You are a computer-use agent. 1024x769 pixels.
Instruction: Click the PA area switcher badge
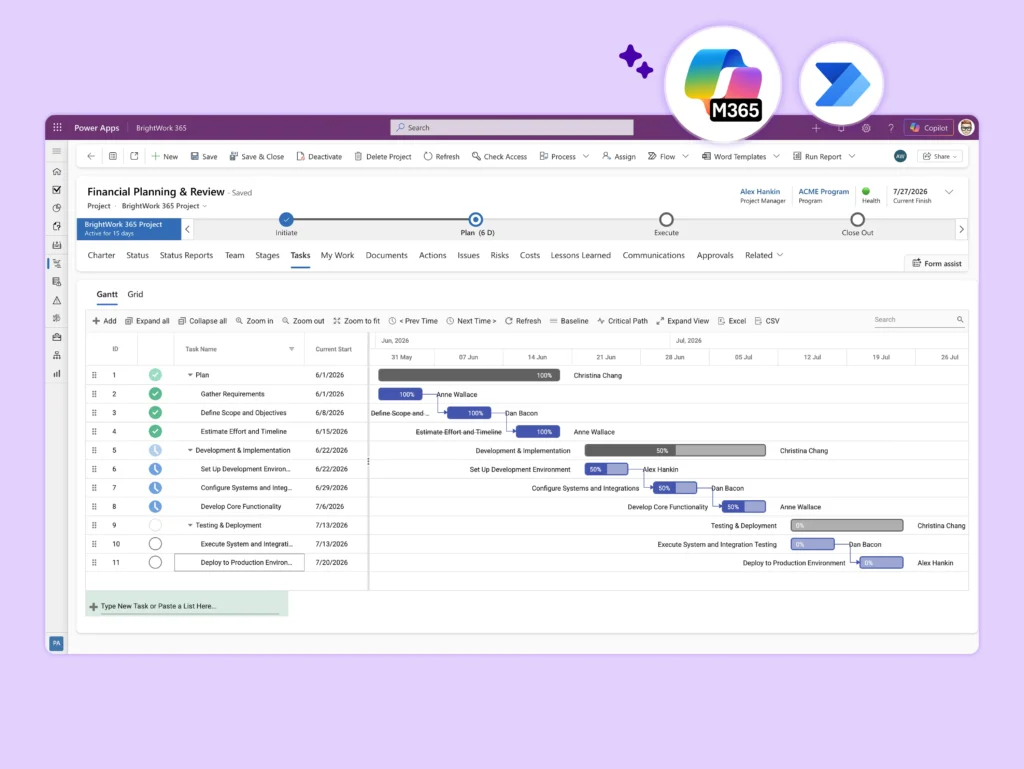point(56,643)
